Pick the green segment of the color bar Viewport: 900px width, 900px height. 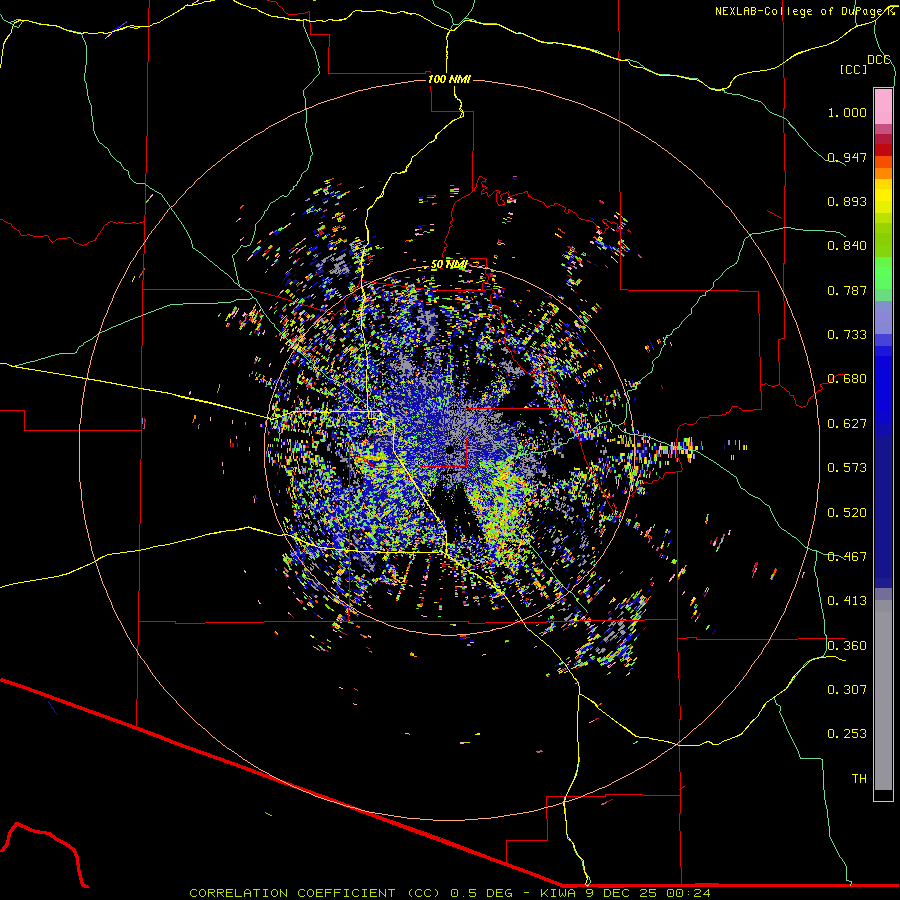click(x=883, y=273)
